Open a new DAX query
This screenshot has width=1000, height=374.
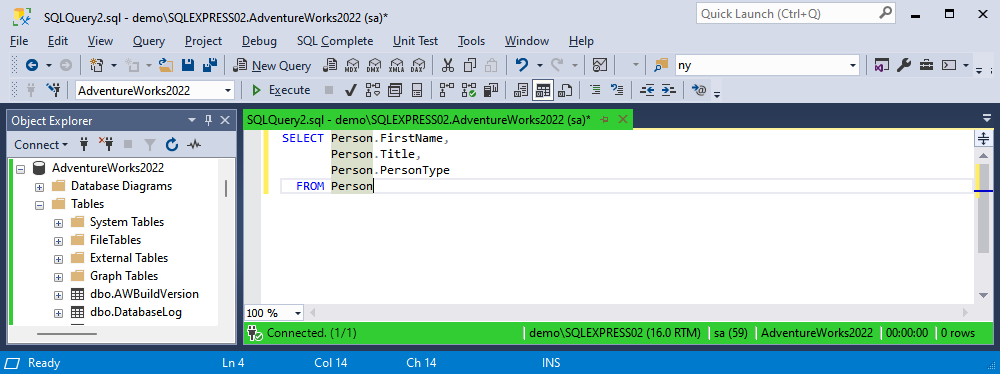(418, 65)
